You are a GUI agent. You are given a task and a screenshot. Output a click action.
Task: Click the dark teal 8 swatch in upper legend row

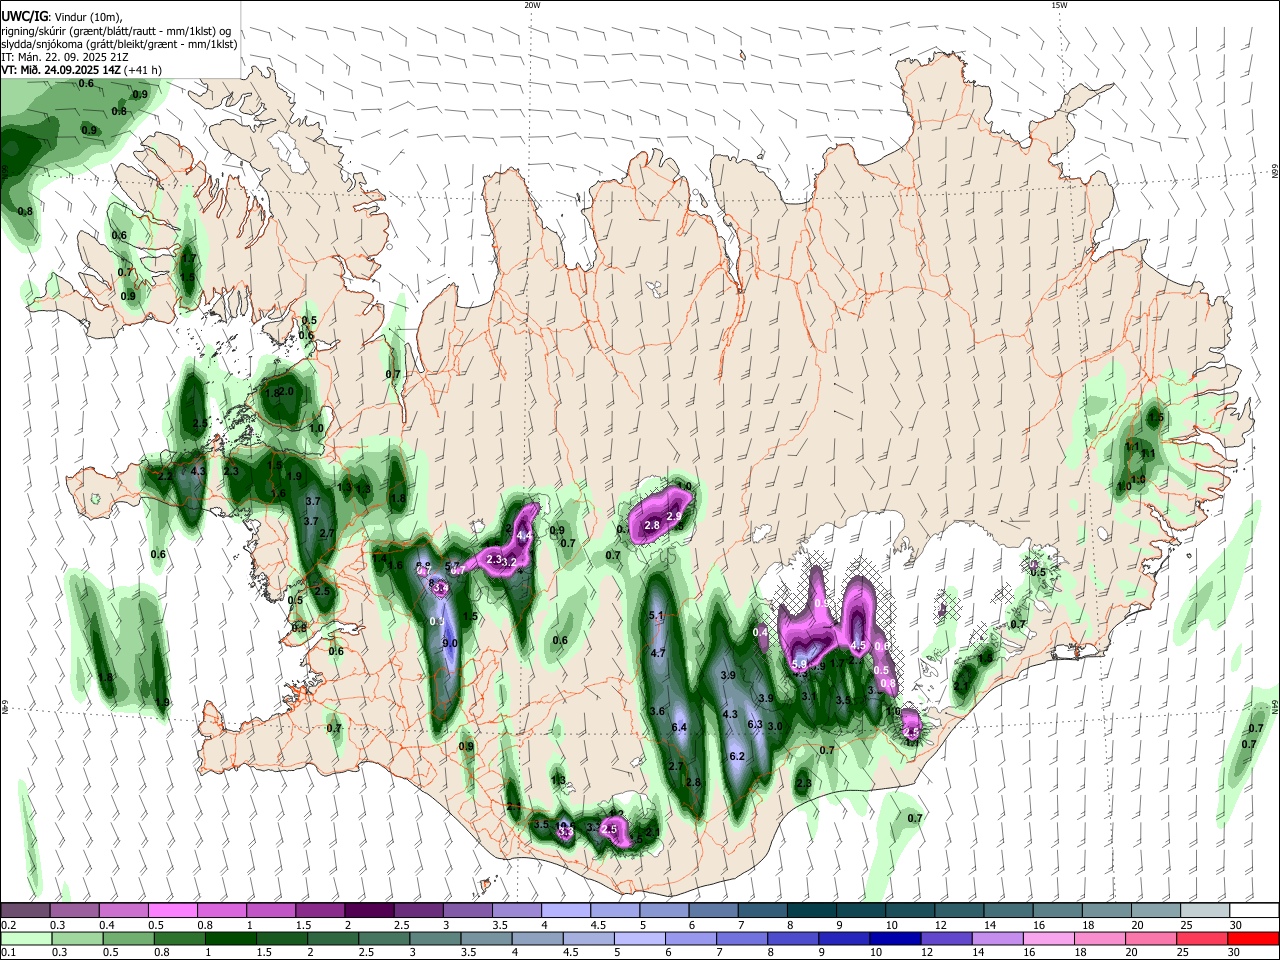point(810,910)
